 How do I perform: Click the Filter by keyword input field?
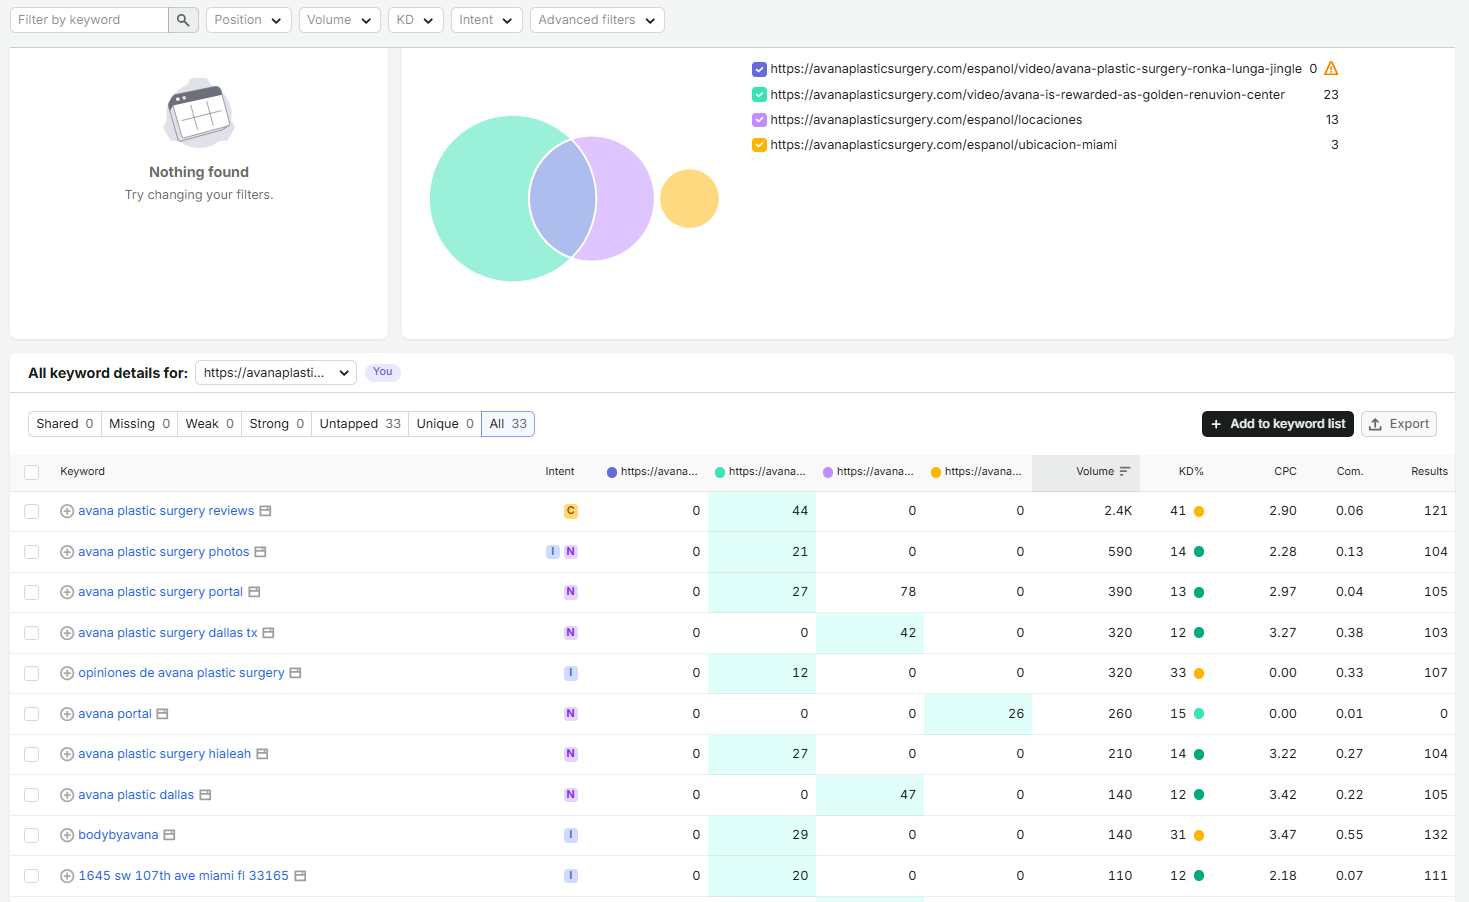[89, 20]
